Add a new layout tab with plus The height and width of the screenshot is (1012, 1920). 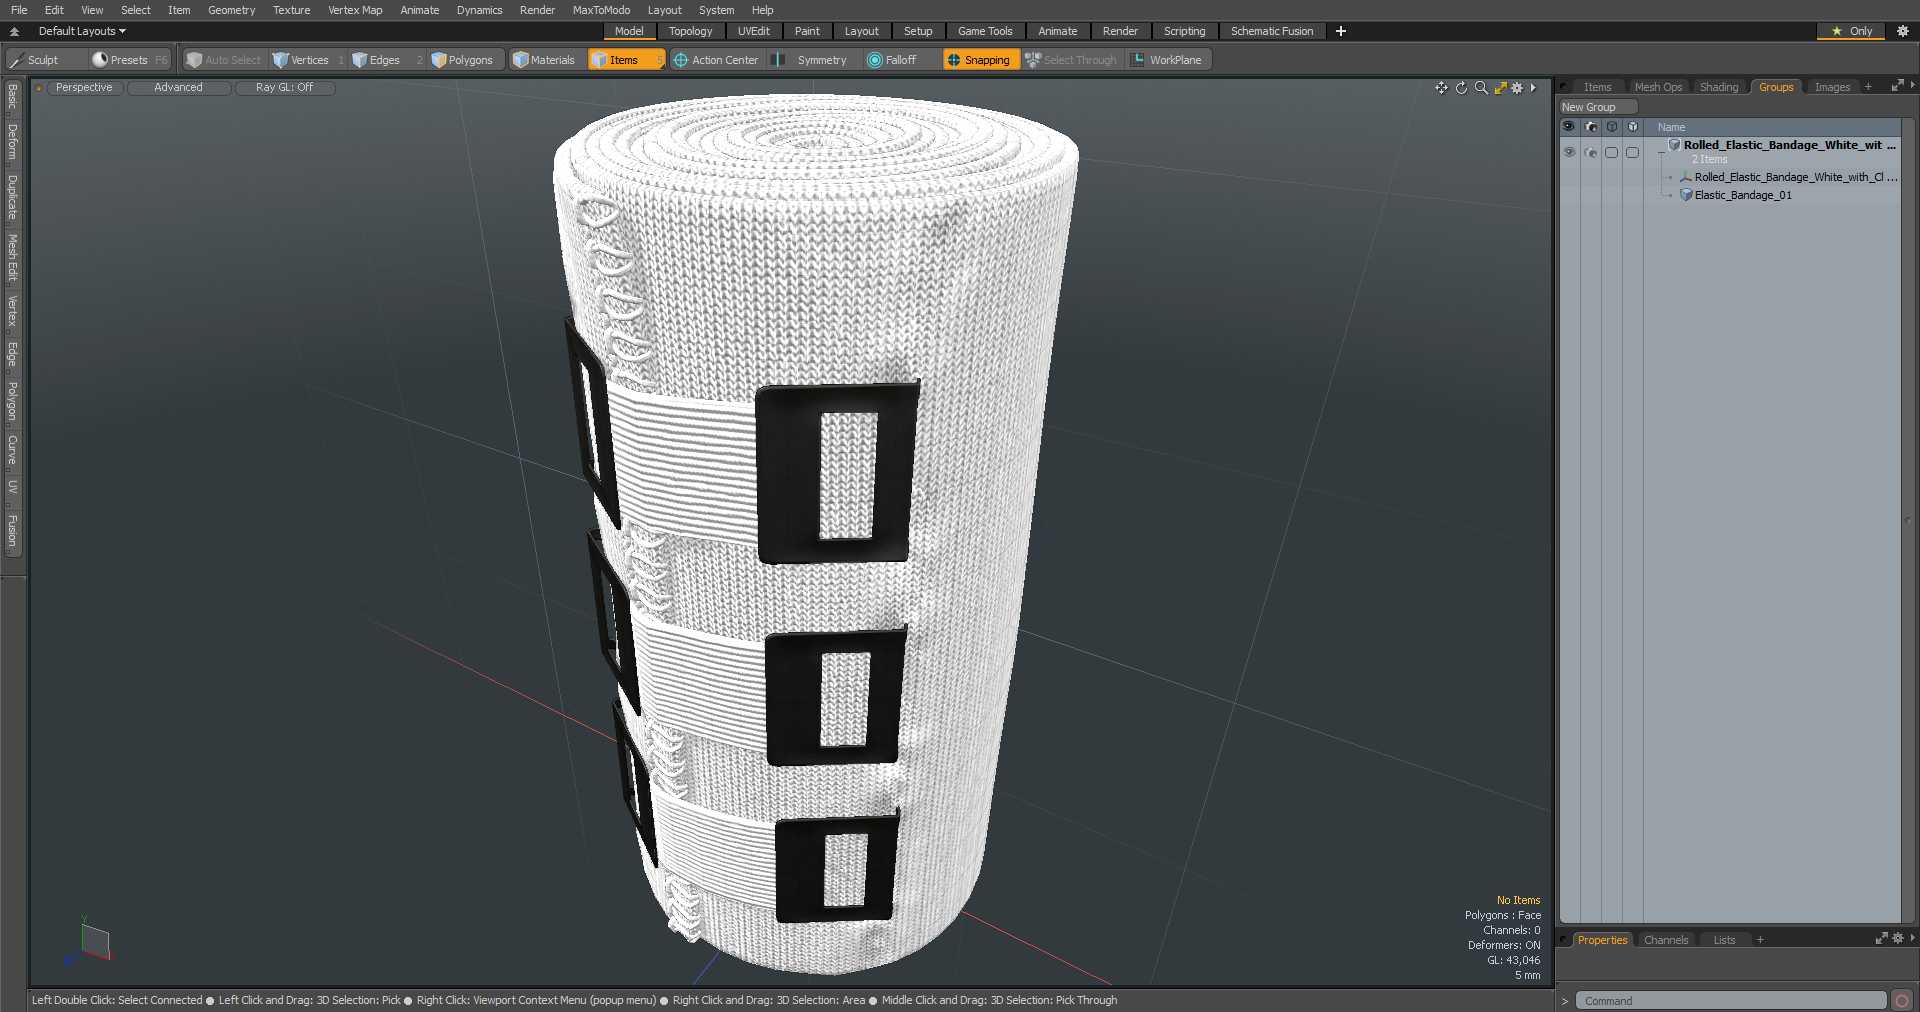pyautogui.click(x=1341, y=31)
